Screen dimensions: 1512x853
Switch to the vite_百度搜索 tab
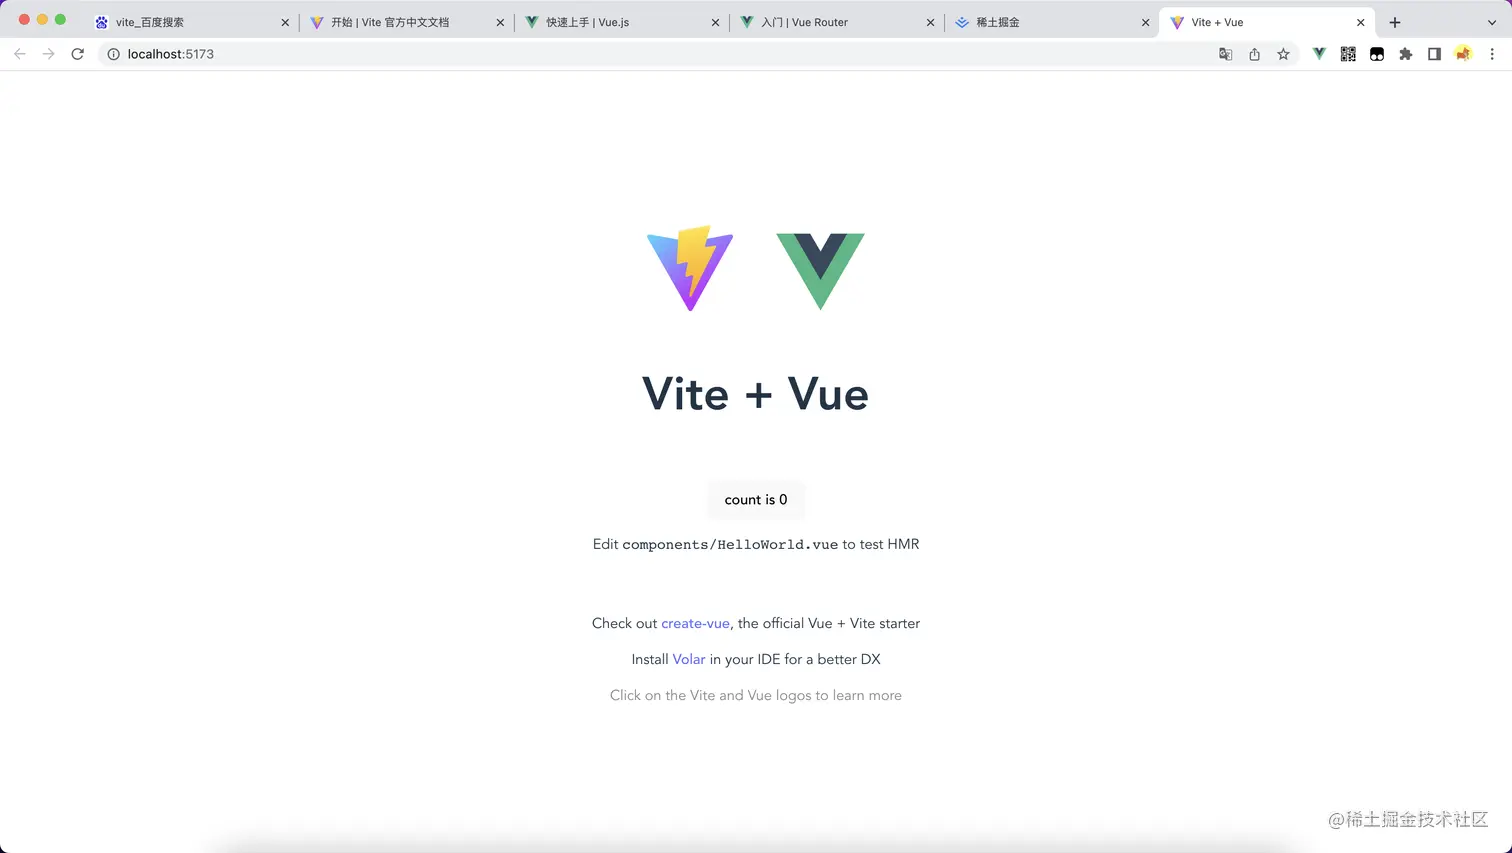pyautogui.click(x=190, y=22)
